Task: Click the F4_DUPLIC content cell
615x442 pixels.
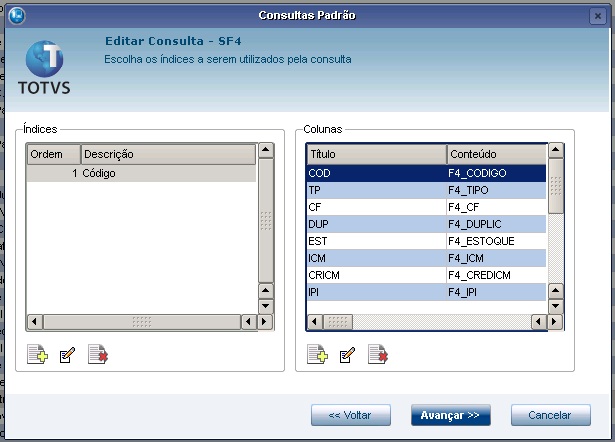Action: 496,224
